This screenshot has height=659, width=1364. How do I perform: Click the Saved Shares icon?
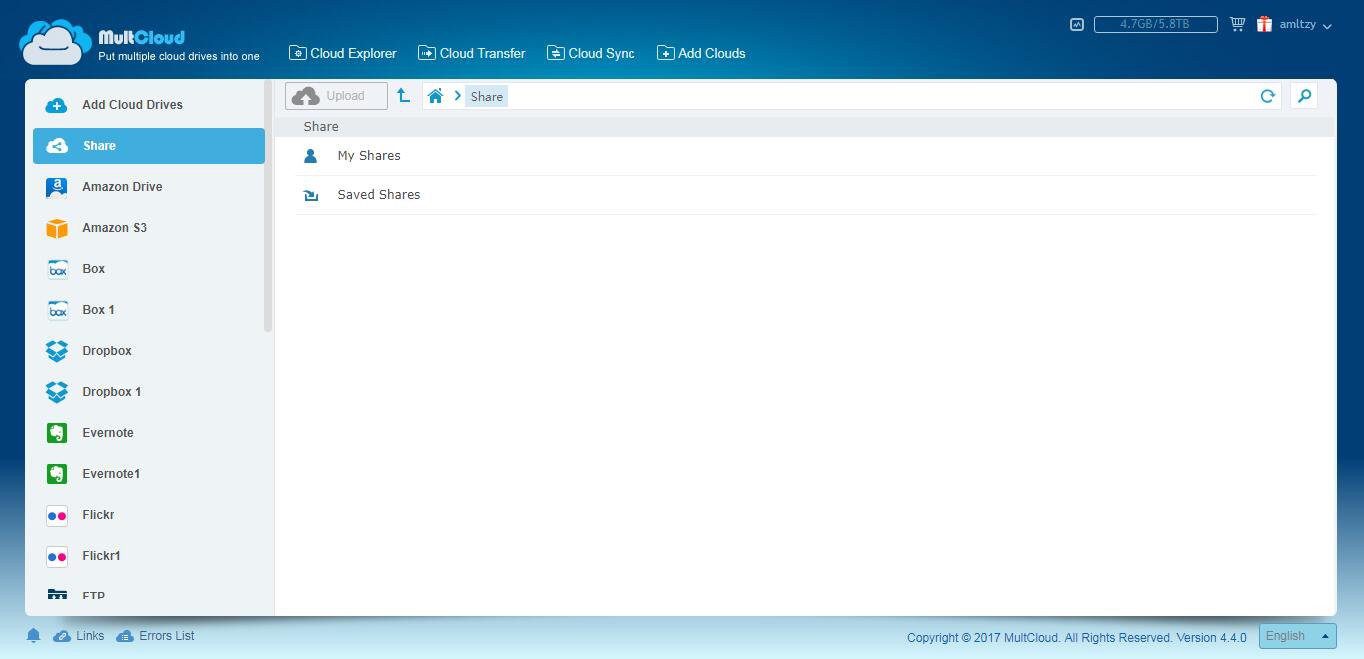[311, 195]
